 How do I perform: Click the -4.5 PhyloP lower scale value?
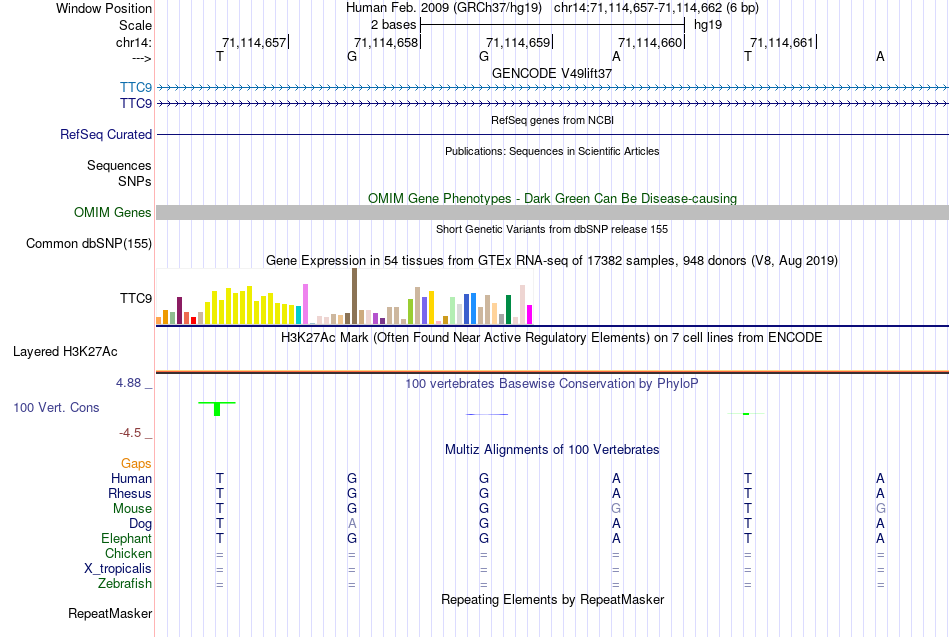[130, 433]
